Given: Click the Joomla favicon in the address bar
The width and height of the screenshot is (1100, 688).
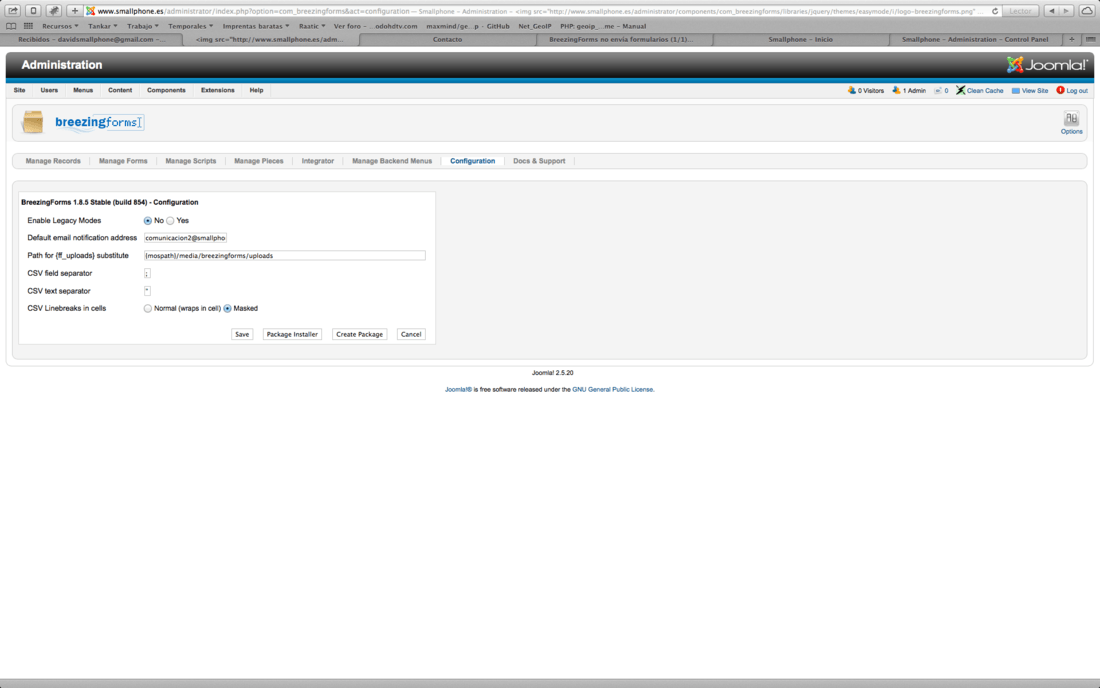Looking at the screenshot, I should (x=90, y=11).
